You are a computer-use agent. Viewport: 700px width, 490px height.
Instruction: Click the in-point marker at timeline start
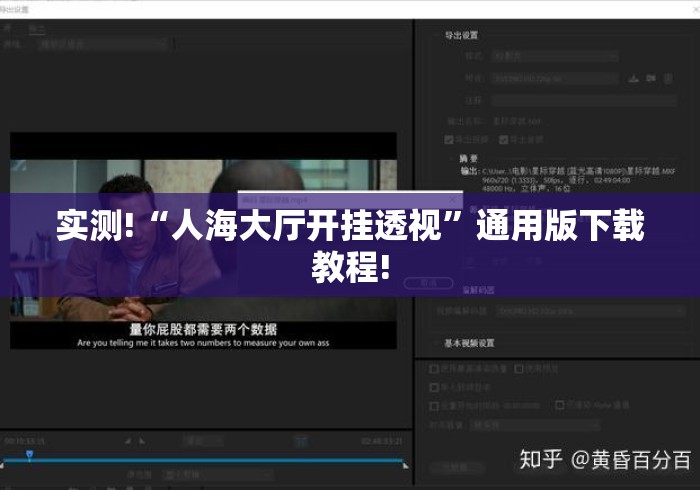coord(2,465)
